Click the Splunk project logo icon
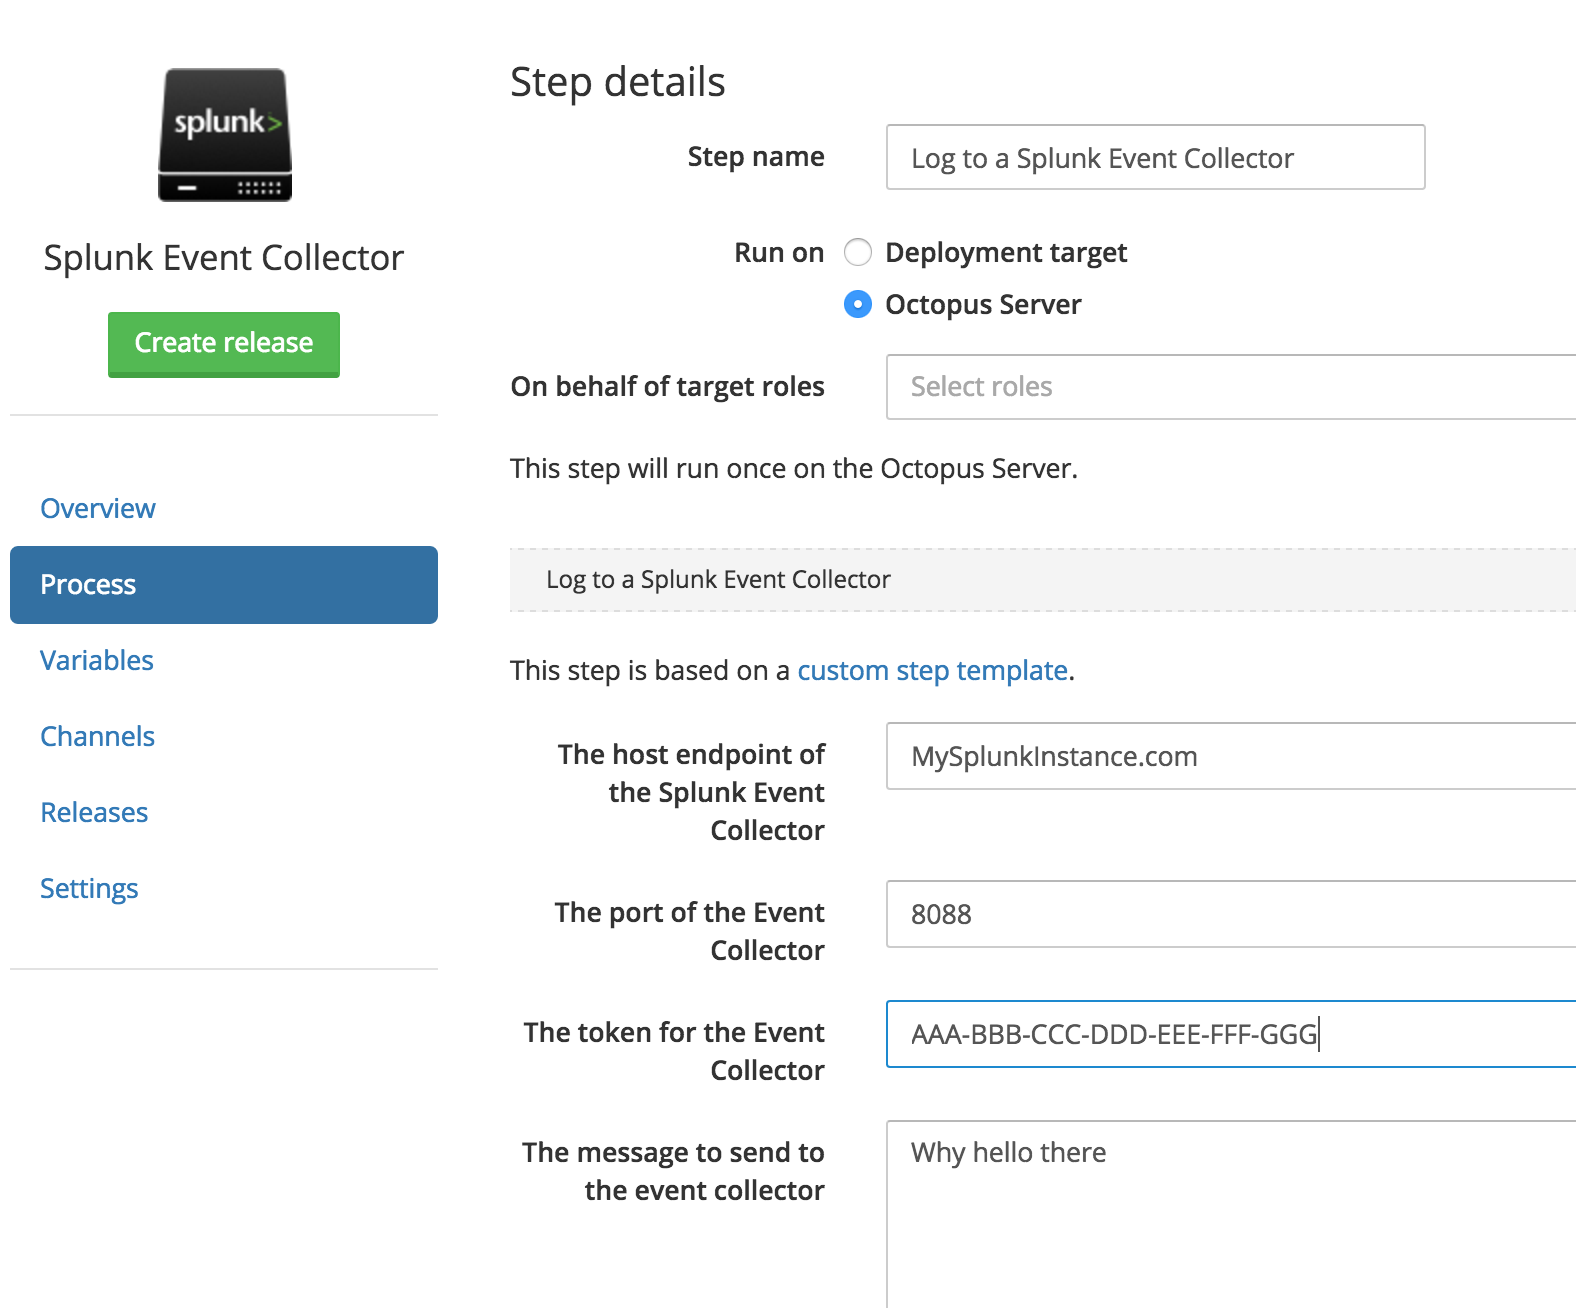 tap(225, 135)
